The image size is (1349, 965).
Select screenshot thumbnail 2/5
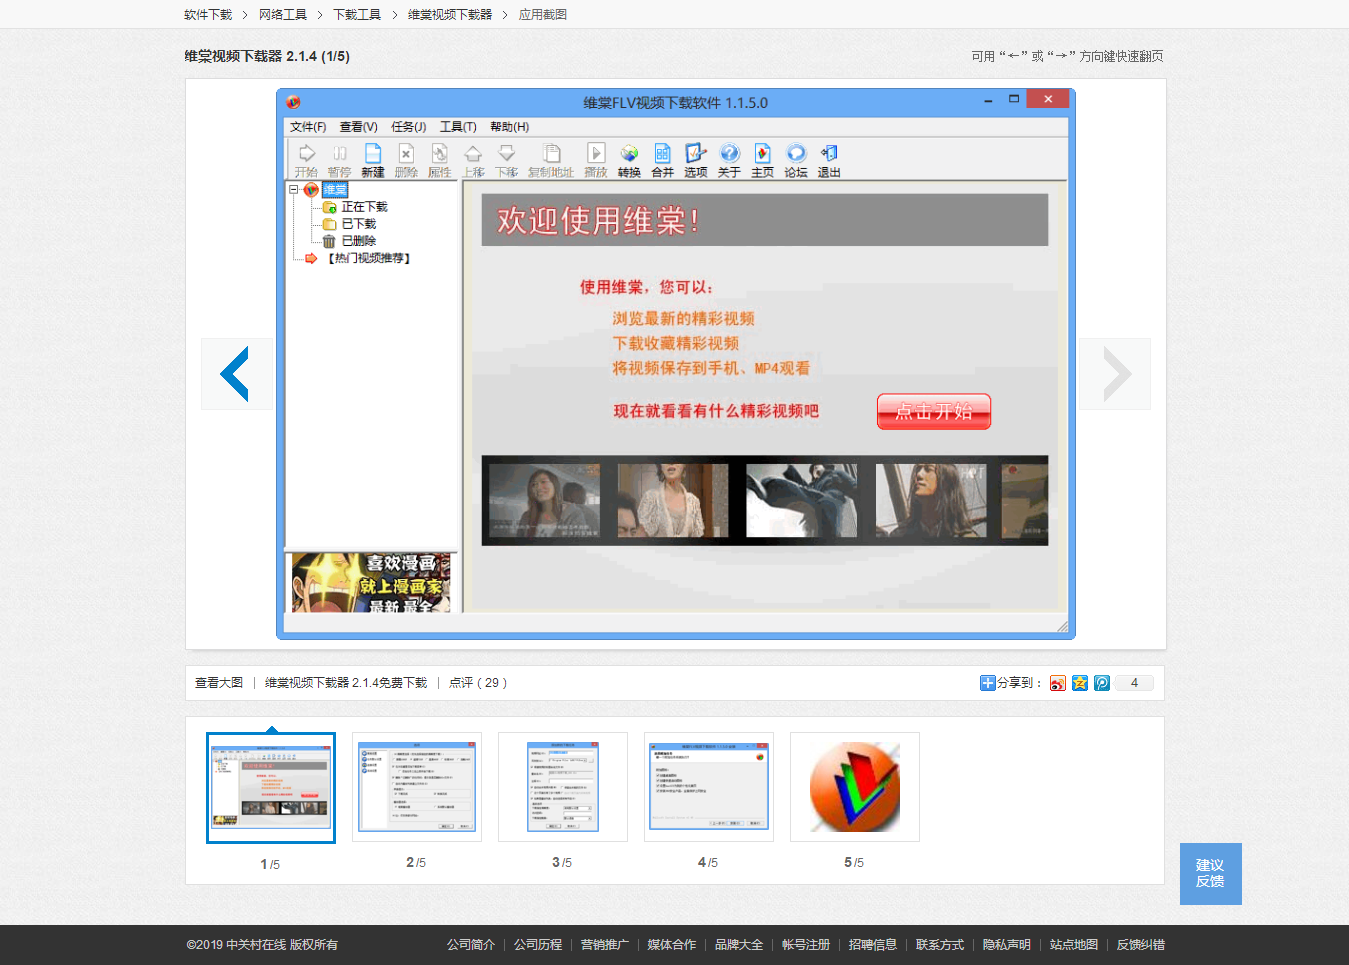pyautogui.click(x=417, y=787)
